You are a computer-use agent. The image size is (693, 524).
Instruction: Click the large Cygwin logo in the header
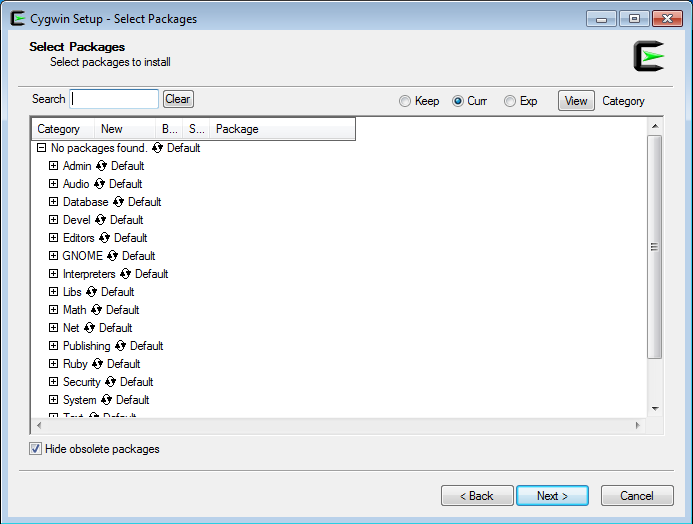649,56
